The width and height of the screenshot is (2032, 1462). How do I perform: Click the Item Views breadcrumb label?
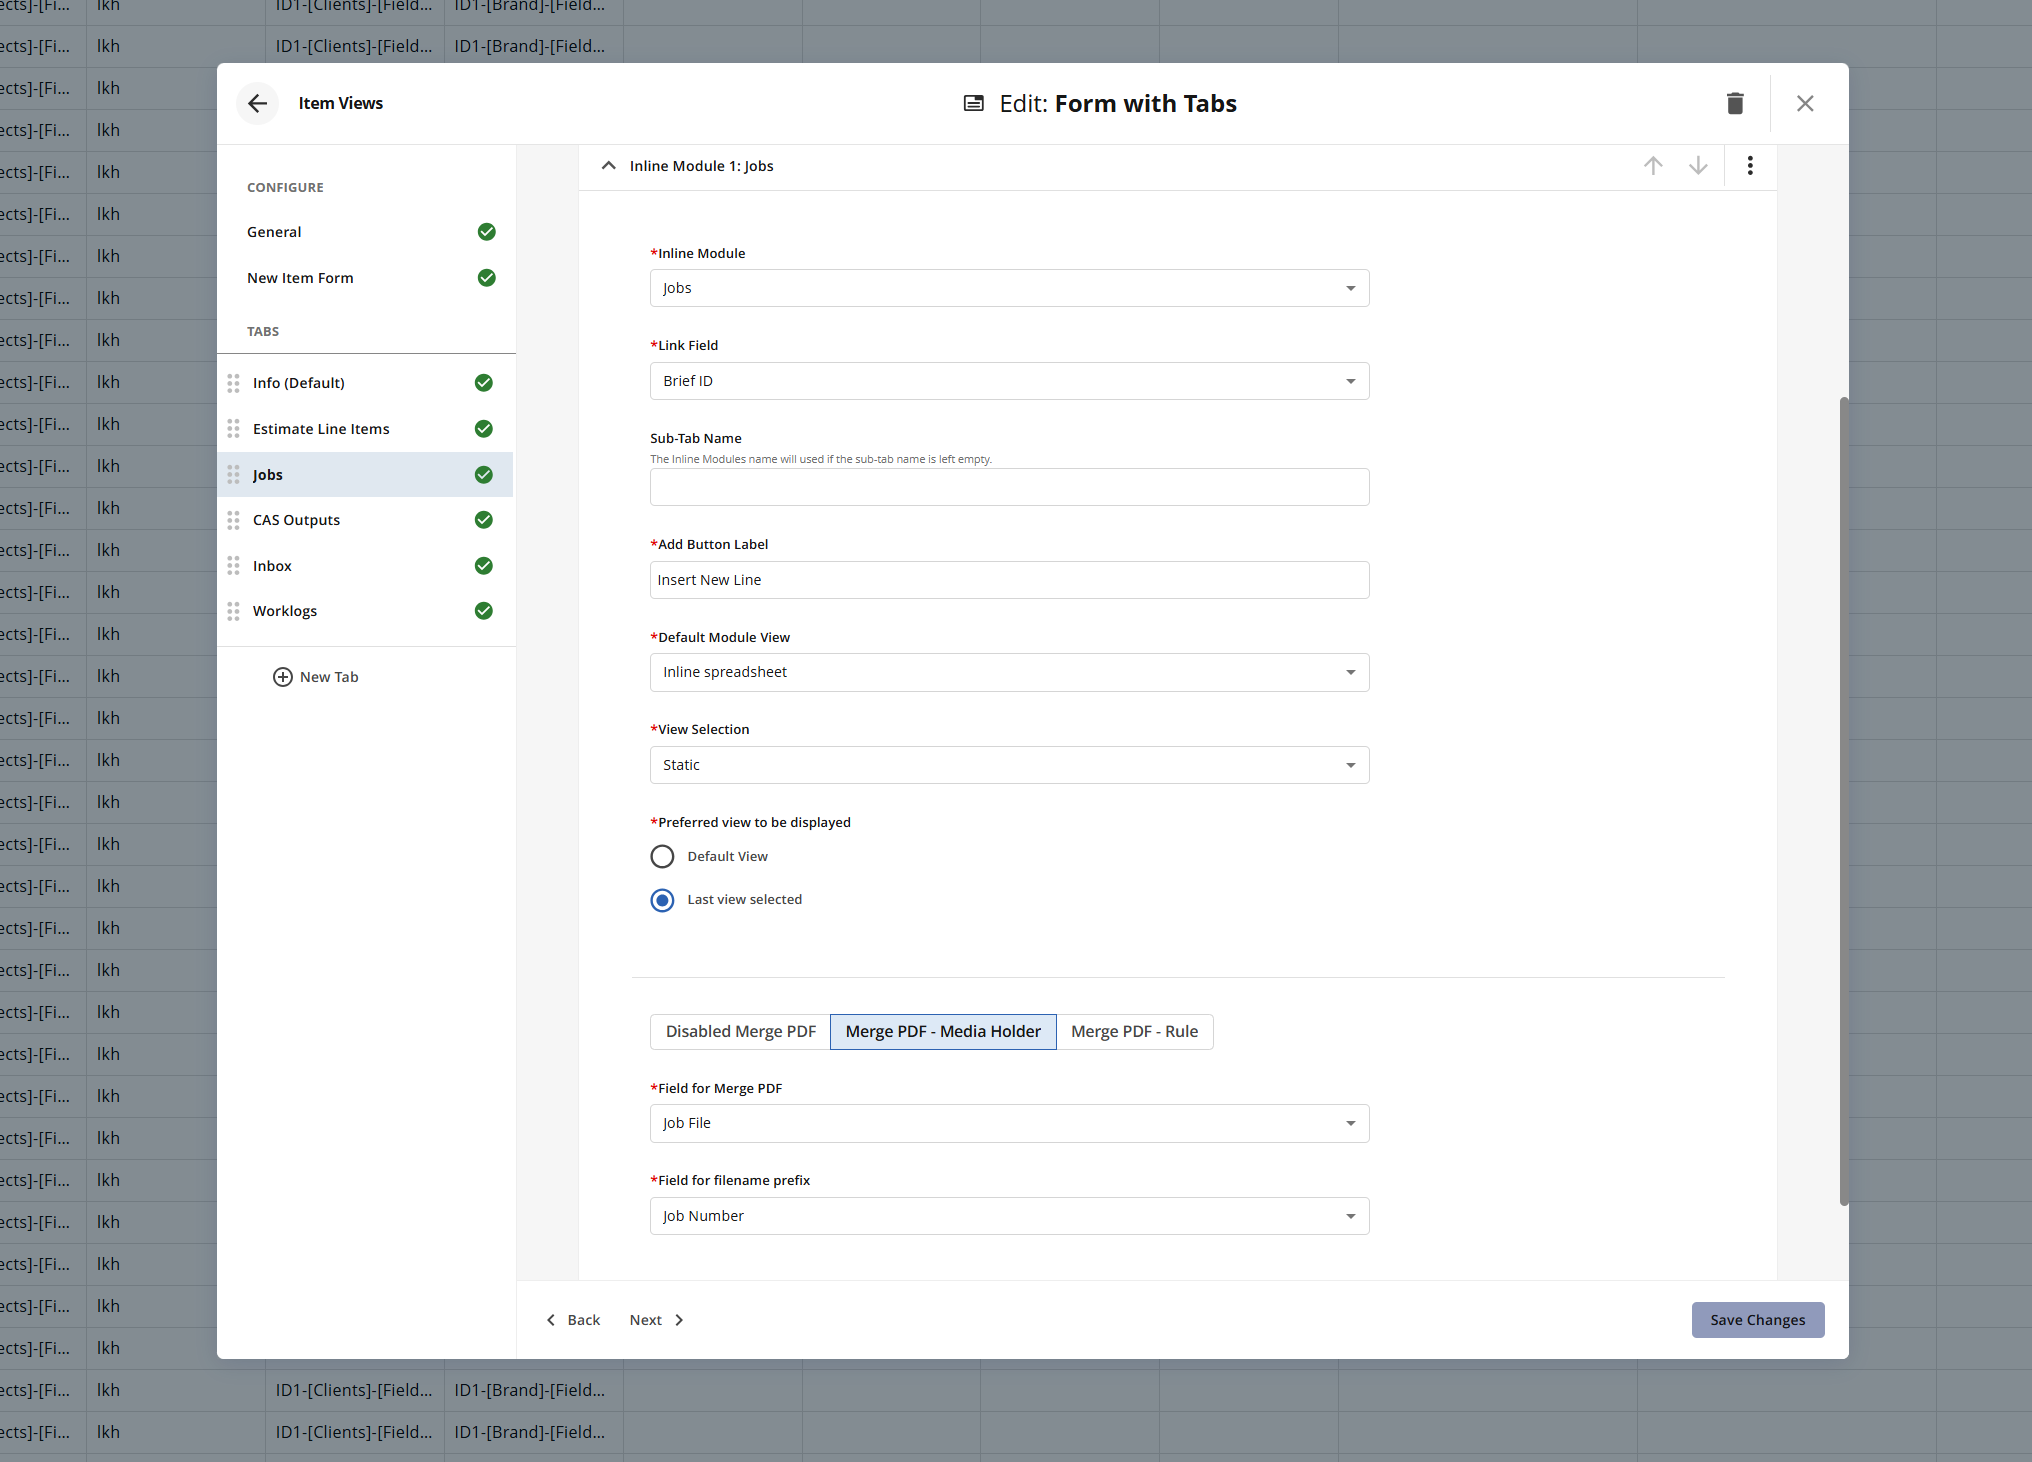[340, 103]
